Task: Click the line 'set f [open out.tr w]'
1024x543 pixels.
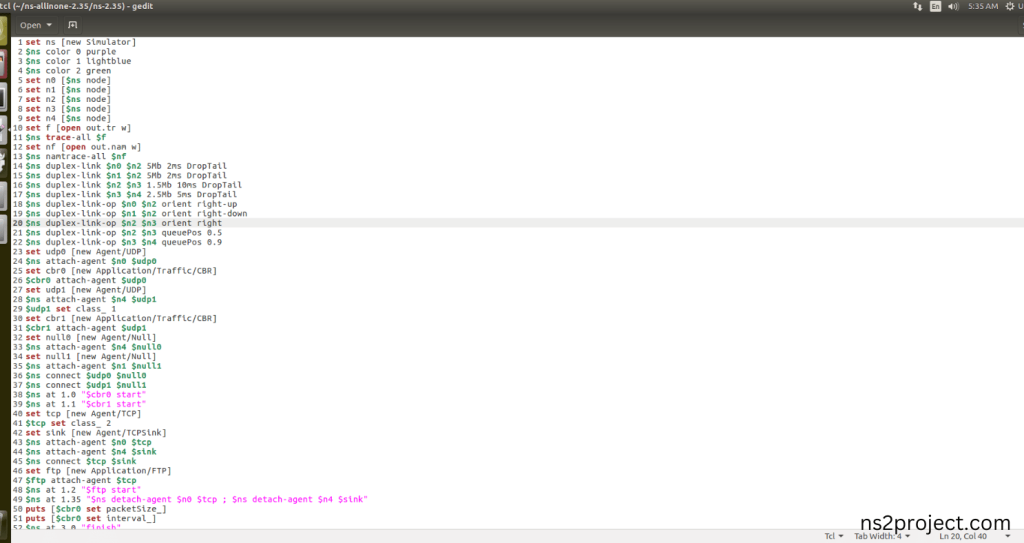Action: (x=78, y=127)
